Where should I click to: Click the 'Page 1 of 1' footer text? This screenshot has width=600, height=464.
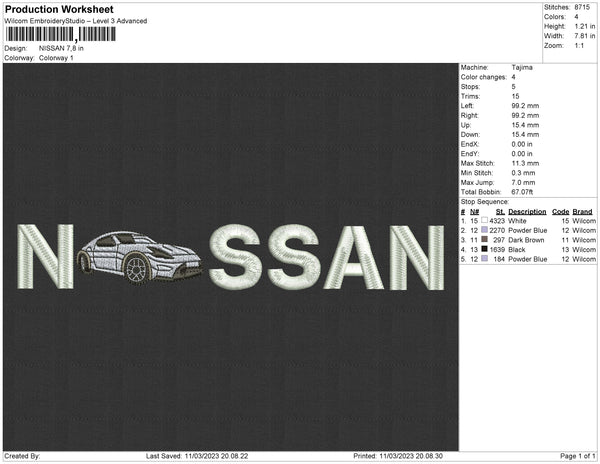pos(578,456)
